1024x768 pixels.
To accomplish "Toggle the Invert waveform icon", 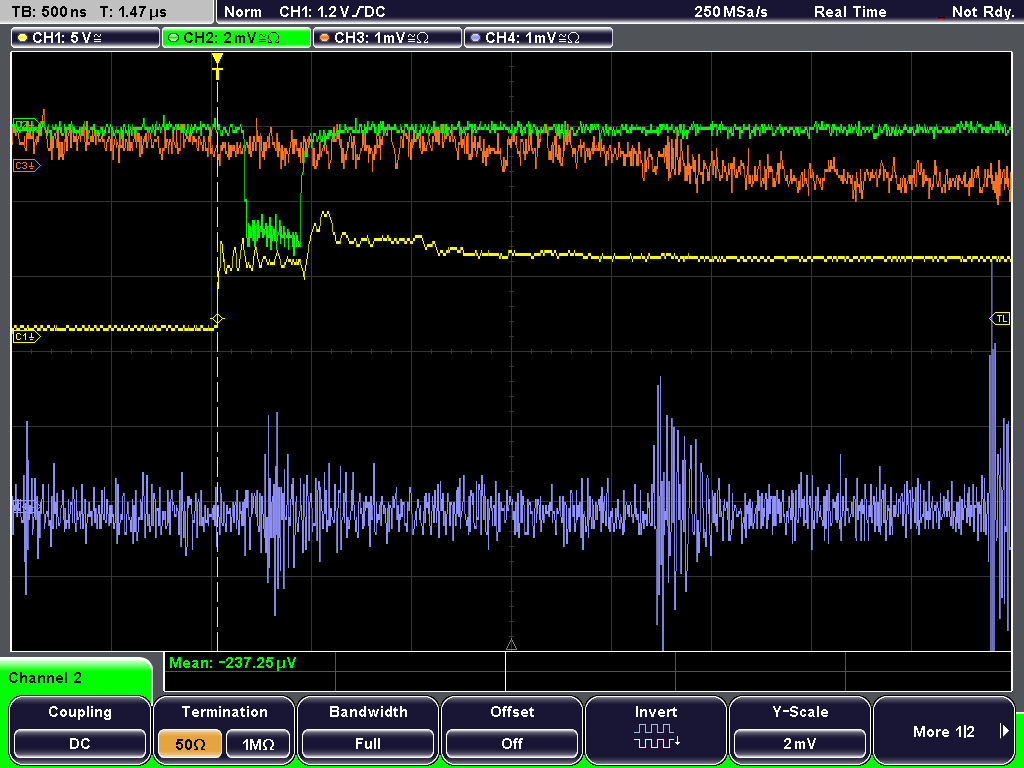I will [x=656, y=735].
